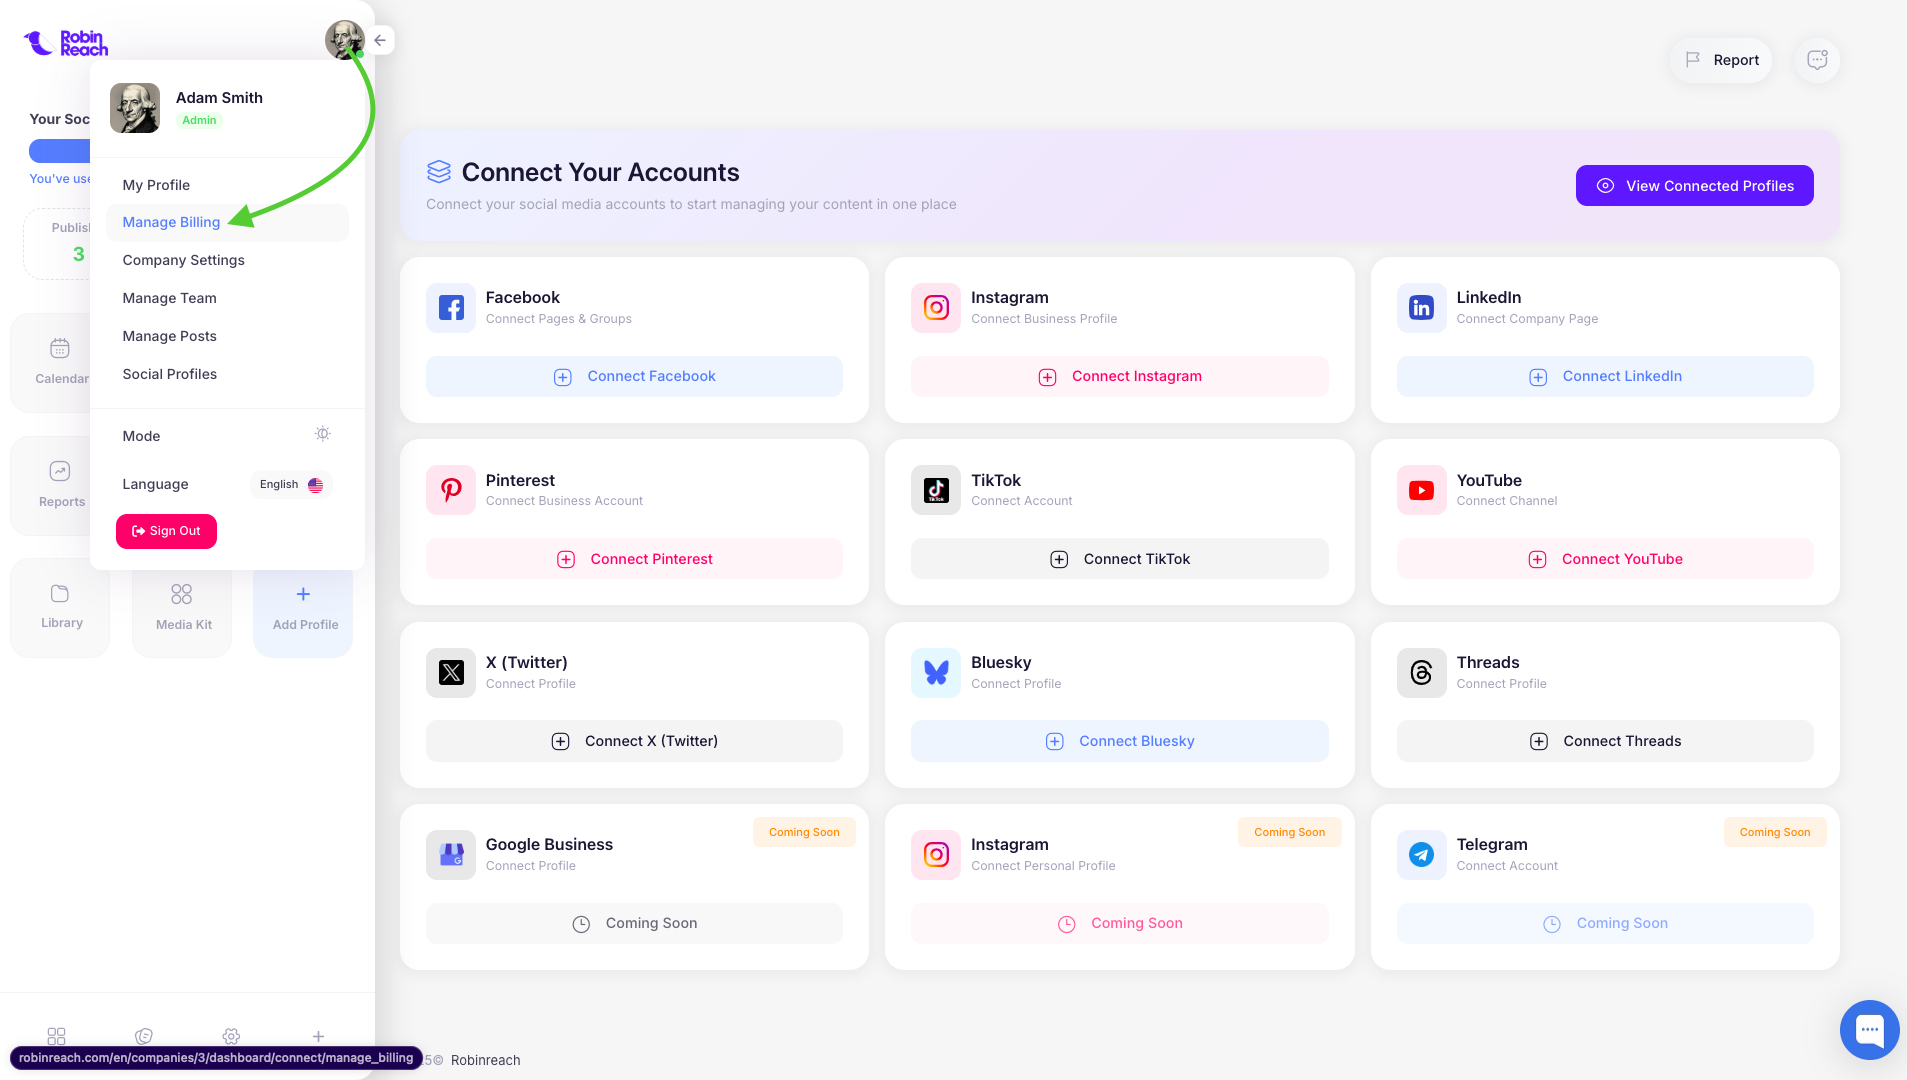Click the Threads logo icon

pos(1421,672)
